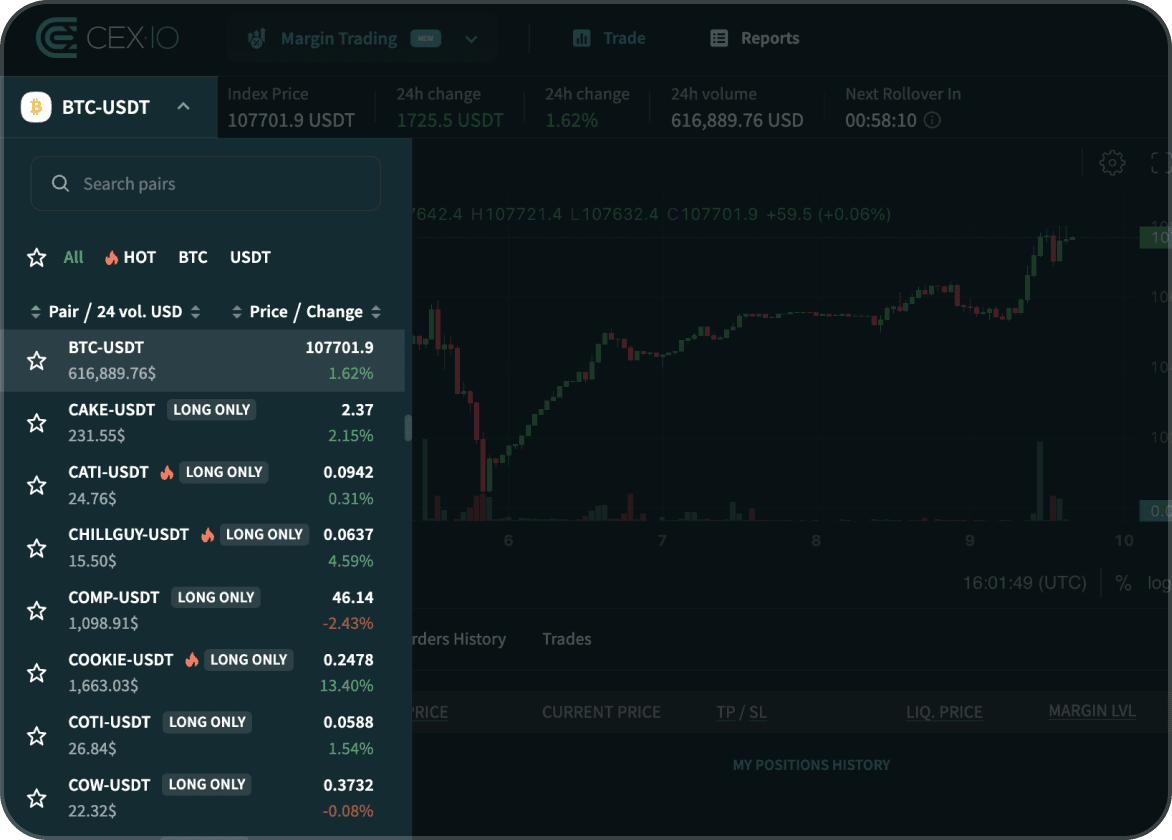This screenshot has height=840, width=1172.
Task: Click the LIQ. PRICE column header
Action: [x=944, y=712]
